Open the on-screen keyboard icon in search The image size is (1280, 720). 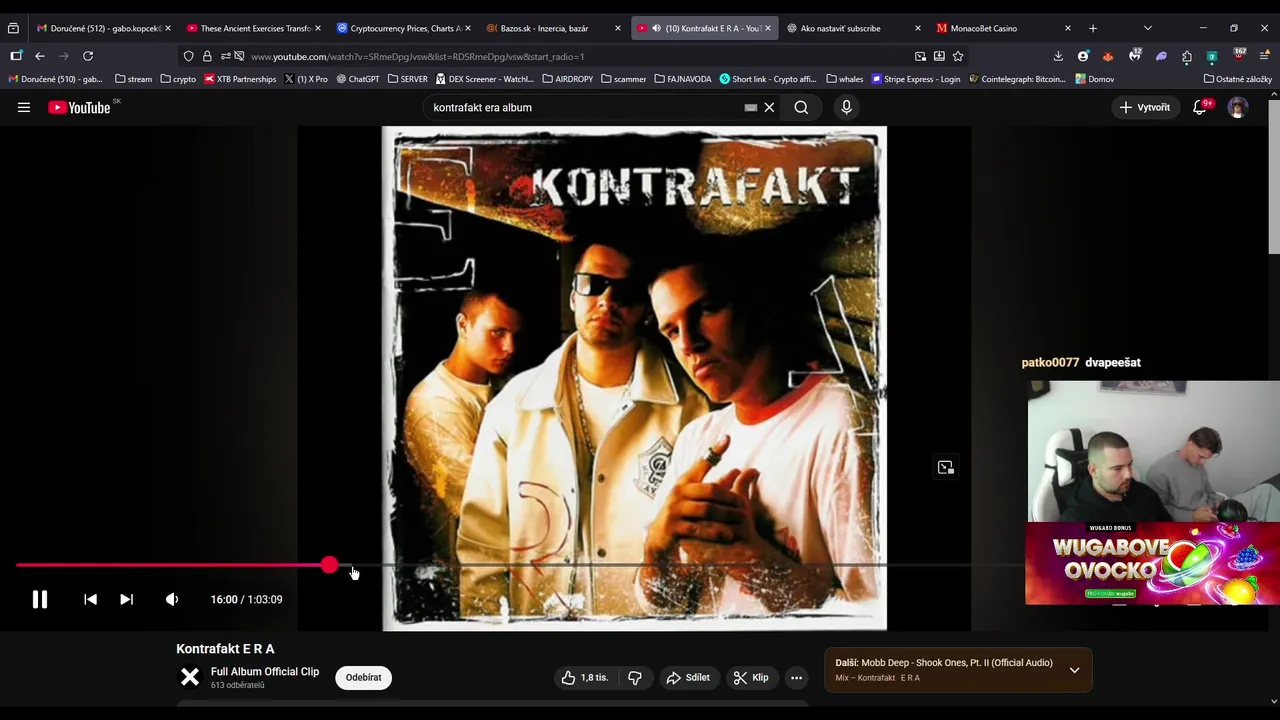tap(750, 107)
